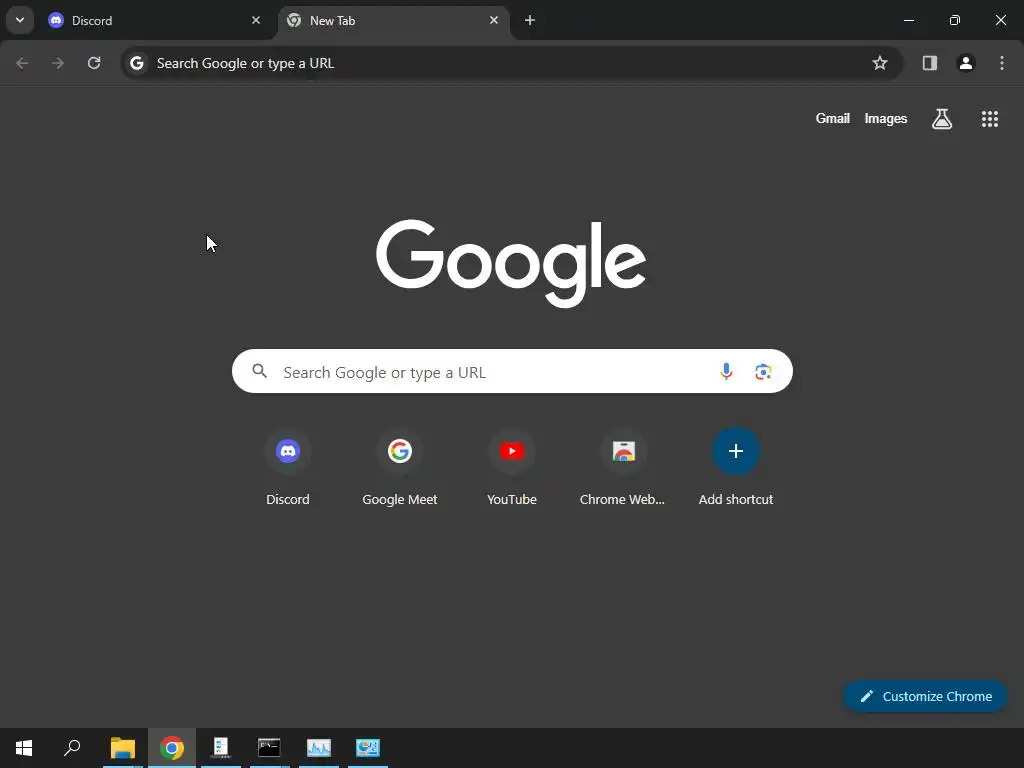Click the Google logo
Viewport: 1024px width, 768px height.
511,263
